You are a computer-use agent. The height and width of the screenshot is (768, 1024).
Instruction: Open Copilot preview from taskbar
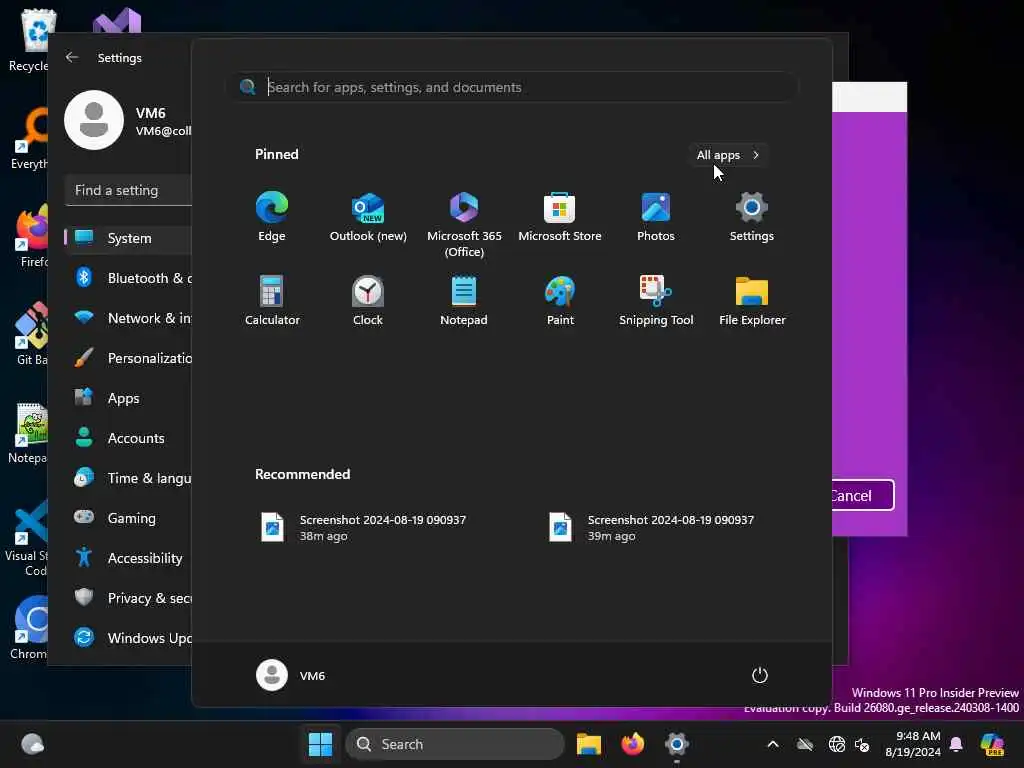point(993,744)
